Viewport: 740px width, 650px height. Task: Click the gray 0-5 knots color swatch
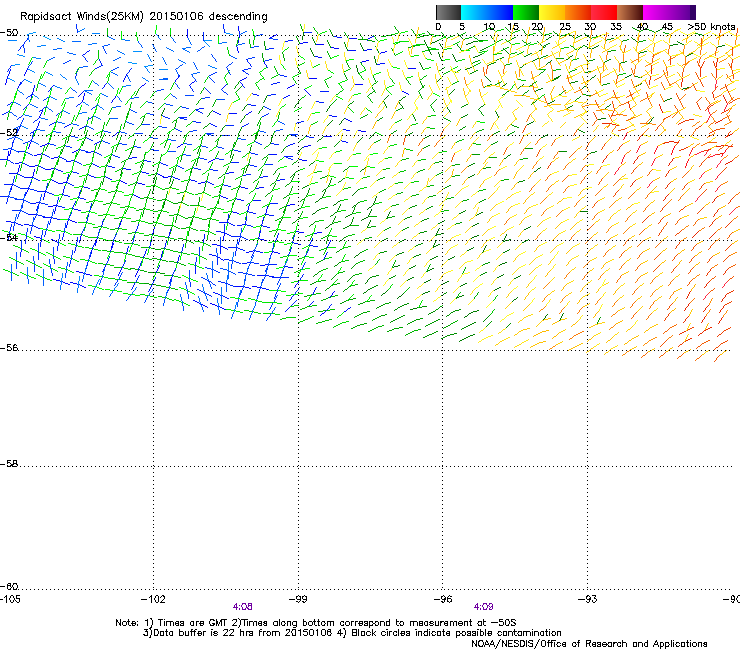point(448,12)
